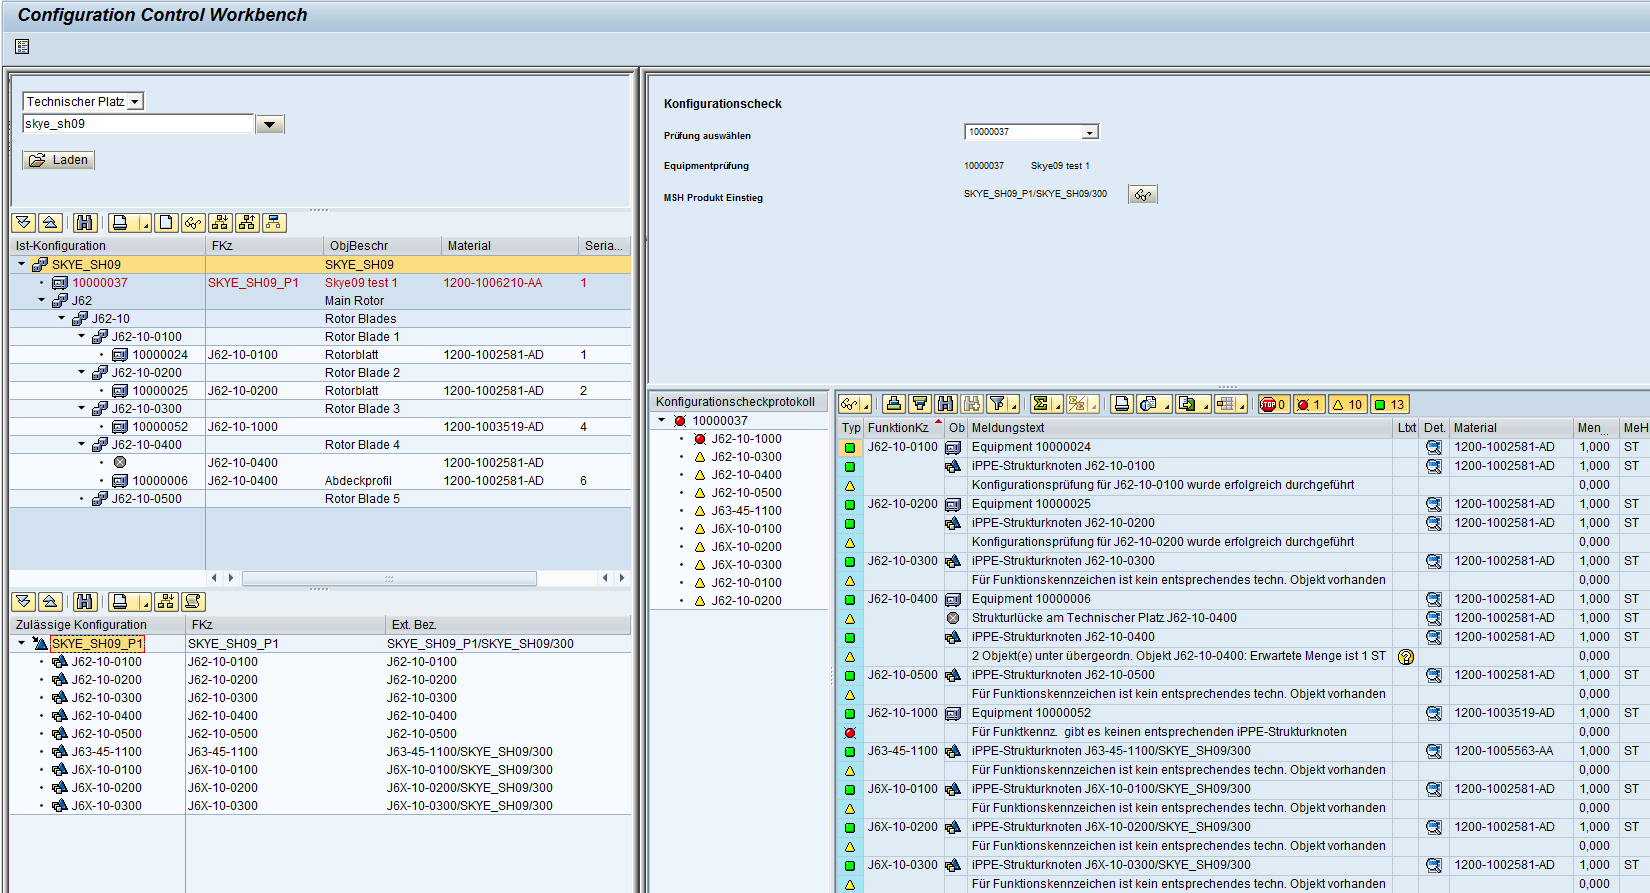Screen dimensions: 1650x893
Task: Select J63-45-1100 in the protocol tree
Action: point(747,511)
